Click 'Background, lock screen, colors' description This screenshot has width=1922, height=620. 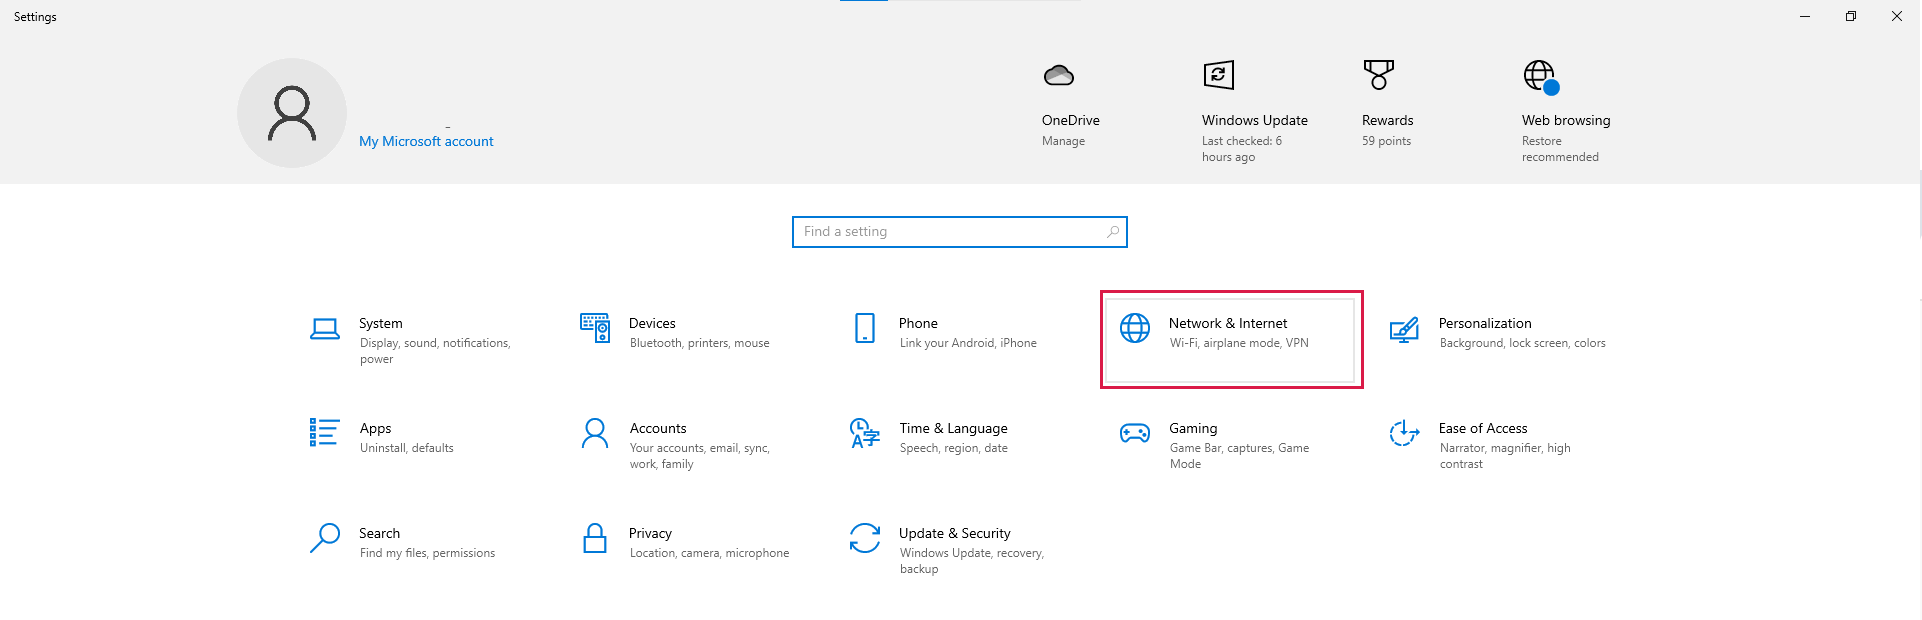pos(1522,343)
